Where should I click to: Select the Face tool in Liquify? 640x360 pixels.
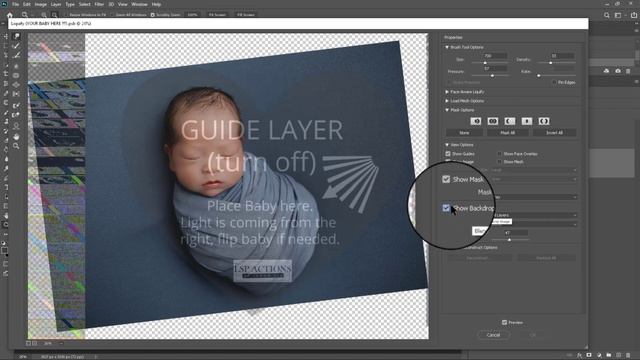(16, 126)
